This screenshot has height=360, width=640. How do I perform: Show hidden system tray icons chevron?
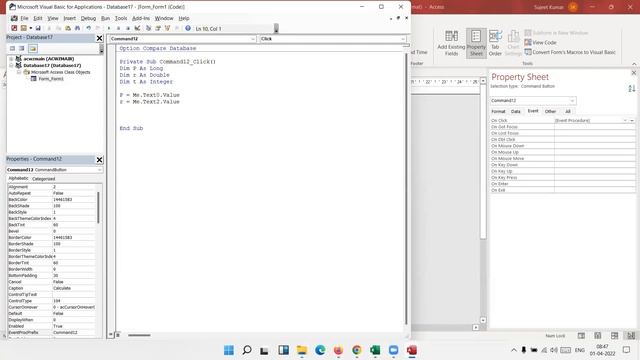513,350
